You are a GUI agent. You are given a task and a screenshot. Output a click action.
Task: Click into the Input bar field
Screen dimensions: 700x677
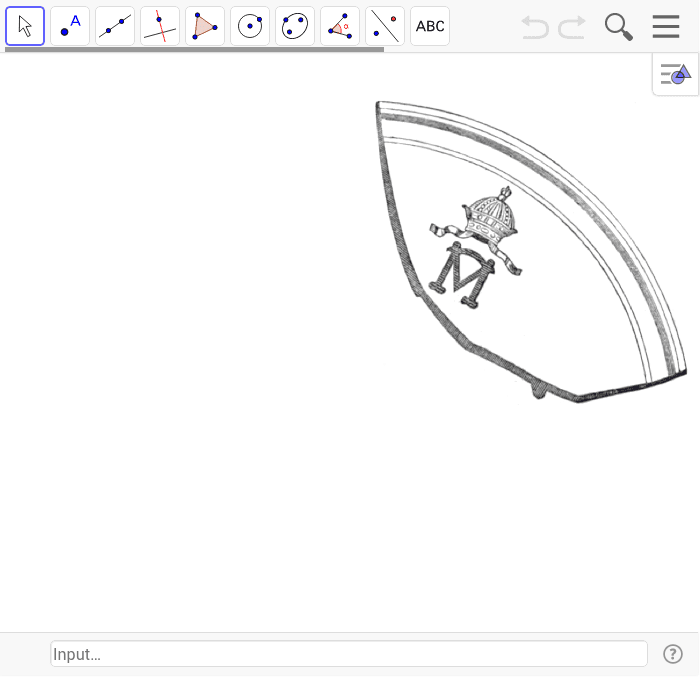pyautogui.click(x=349, y=654)
